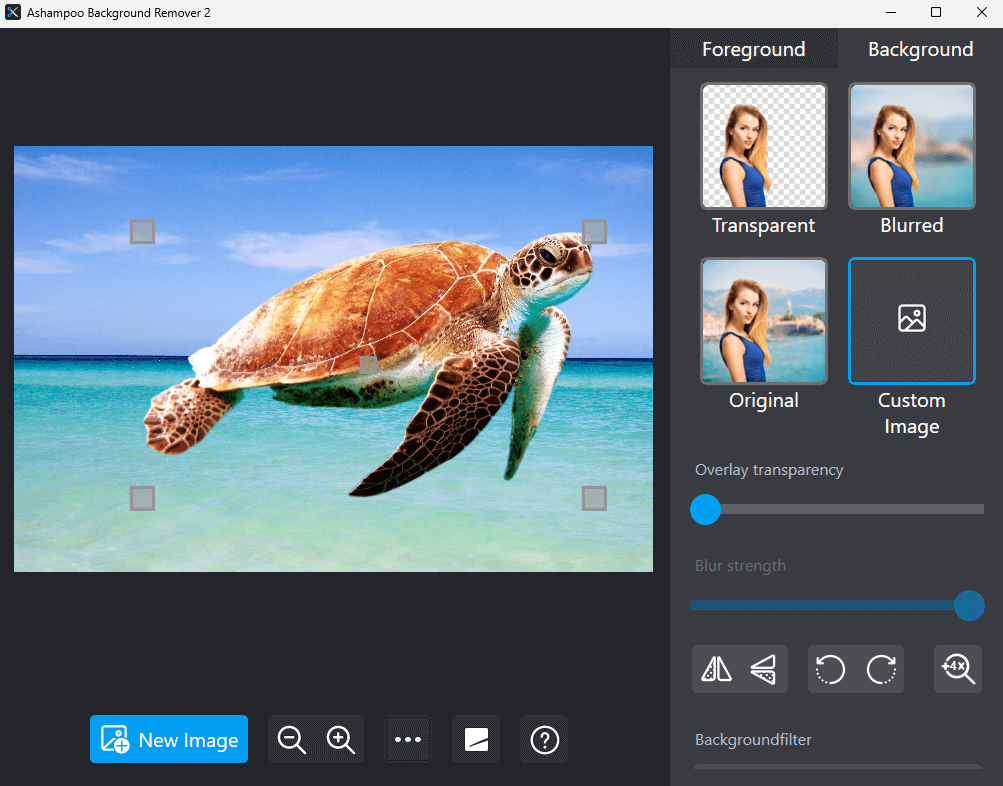Click the Blur strength slider handle
The width and height of the screenshot is (1003, 786).
(968, 606)
